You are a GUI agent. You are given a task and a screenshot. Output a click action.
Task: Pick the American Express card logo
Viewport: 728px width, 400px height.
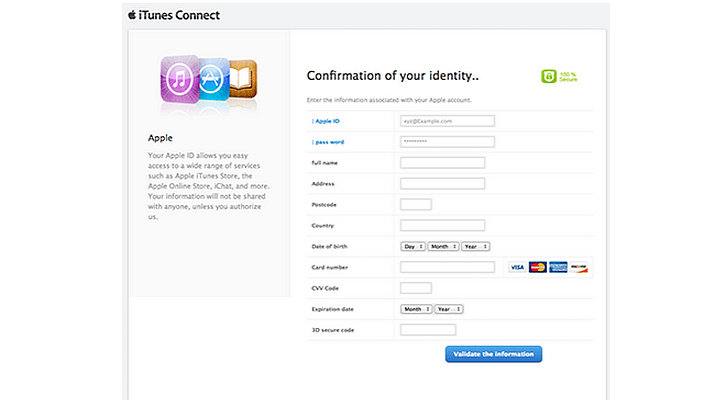pyautogui.click(x=558, y=267)
